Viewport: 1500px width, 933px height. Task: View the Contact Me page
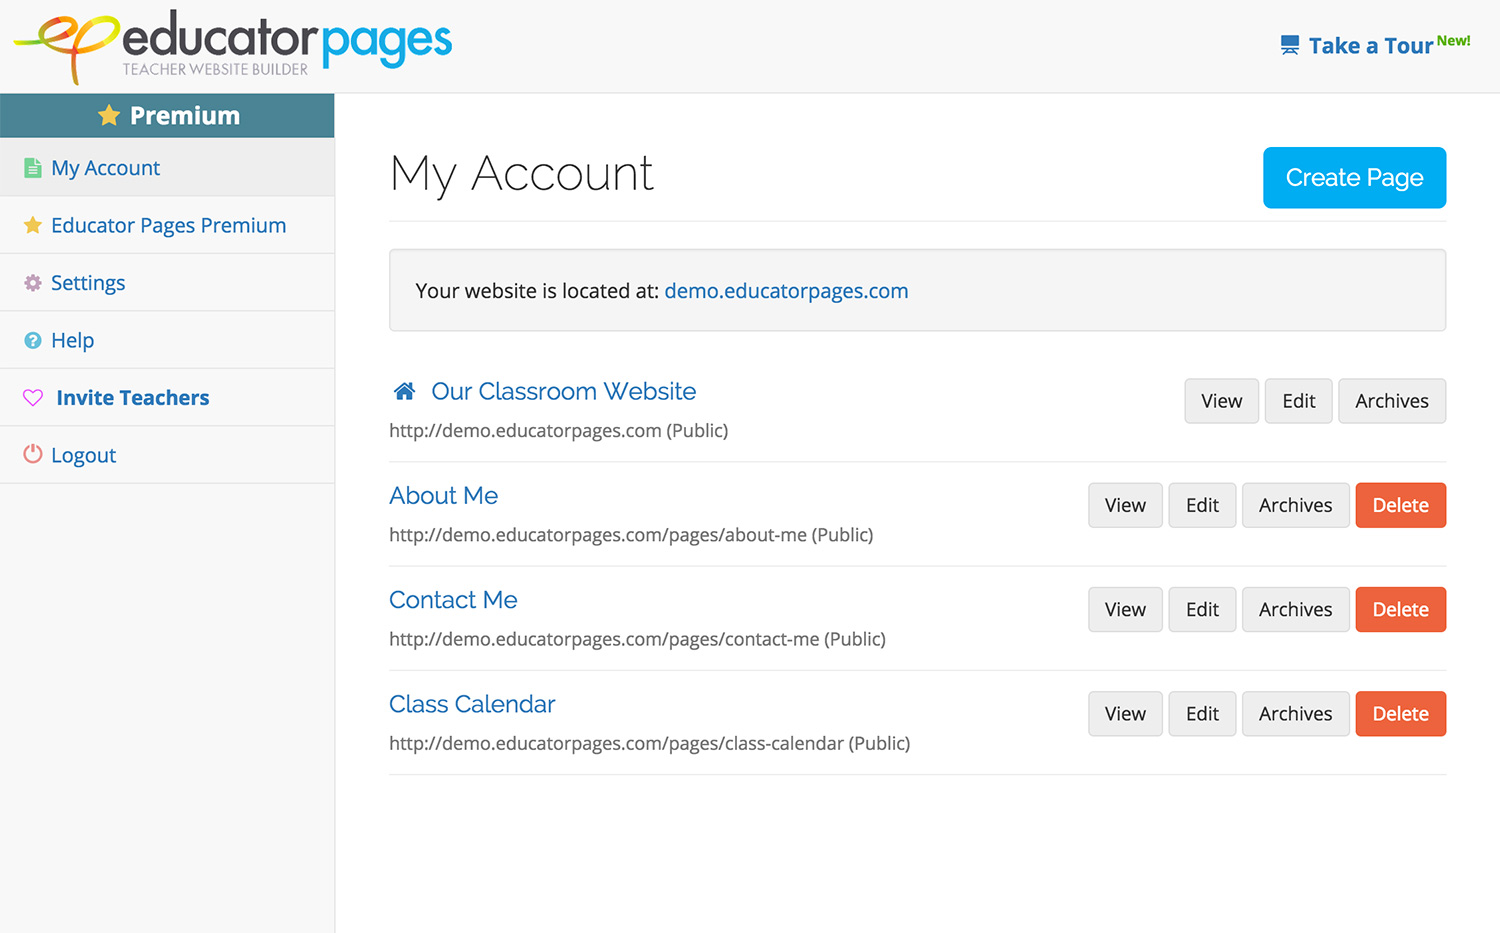[1125, 609]
